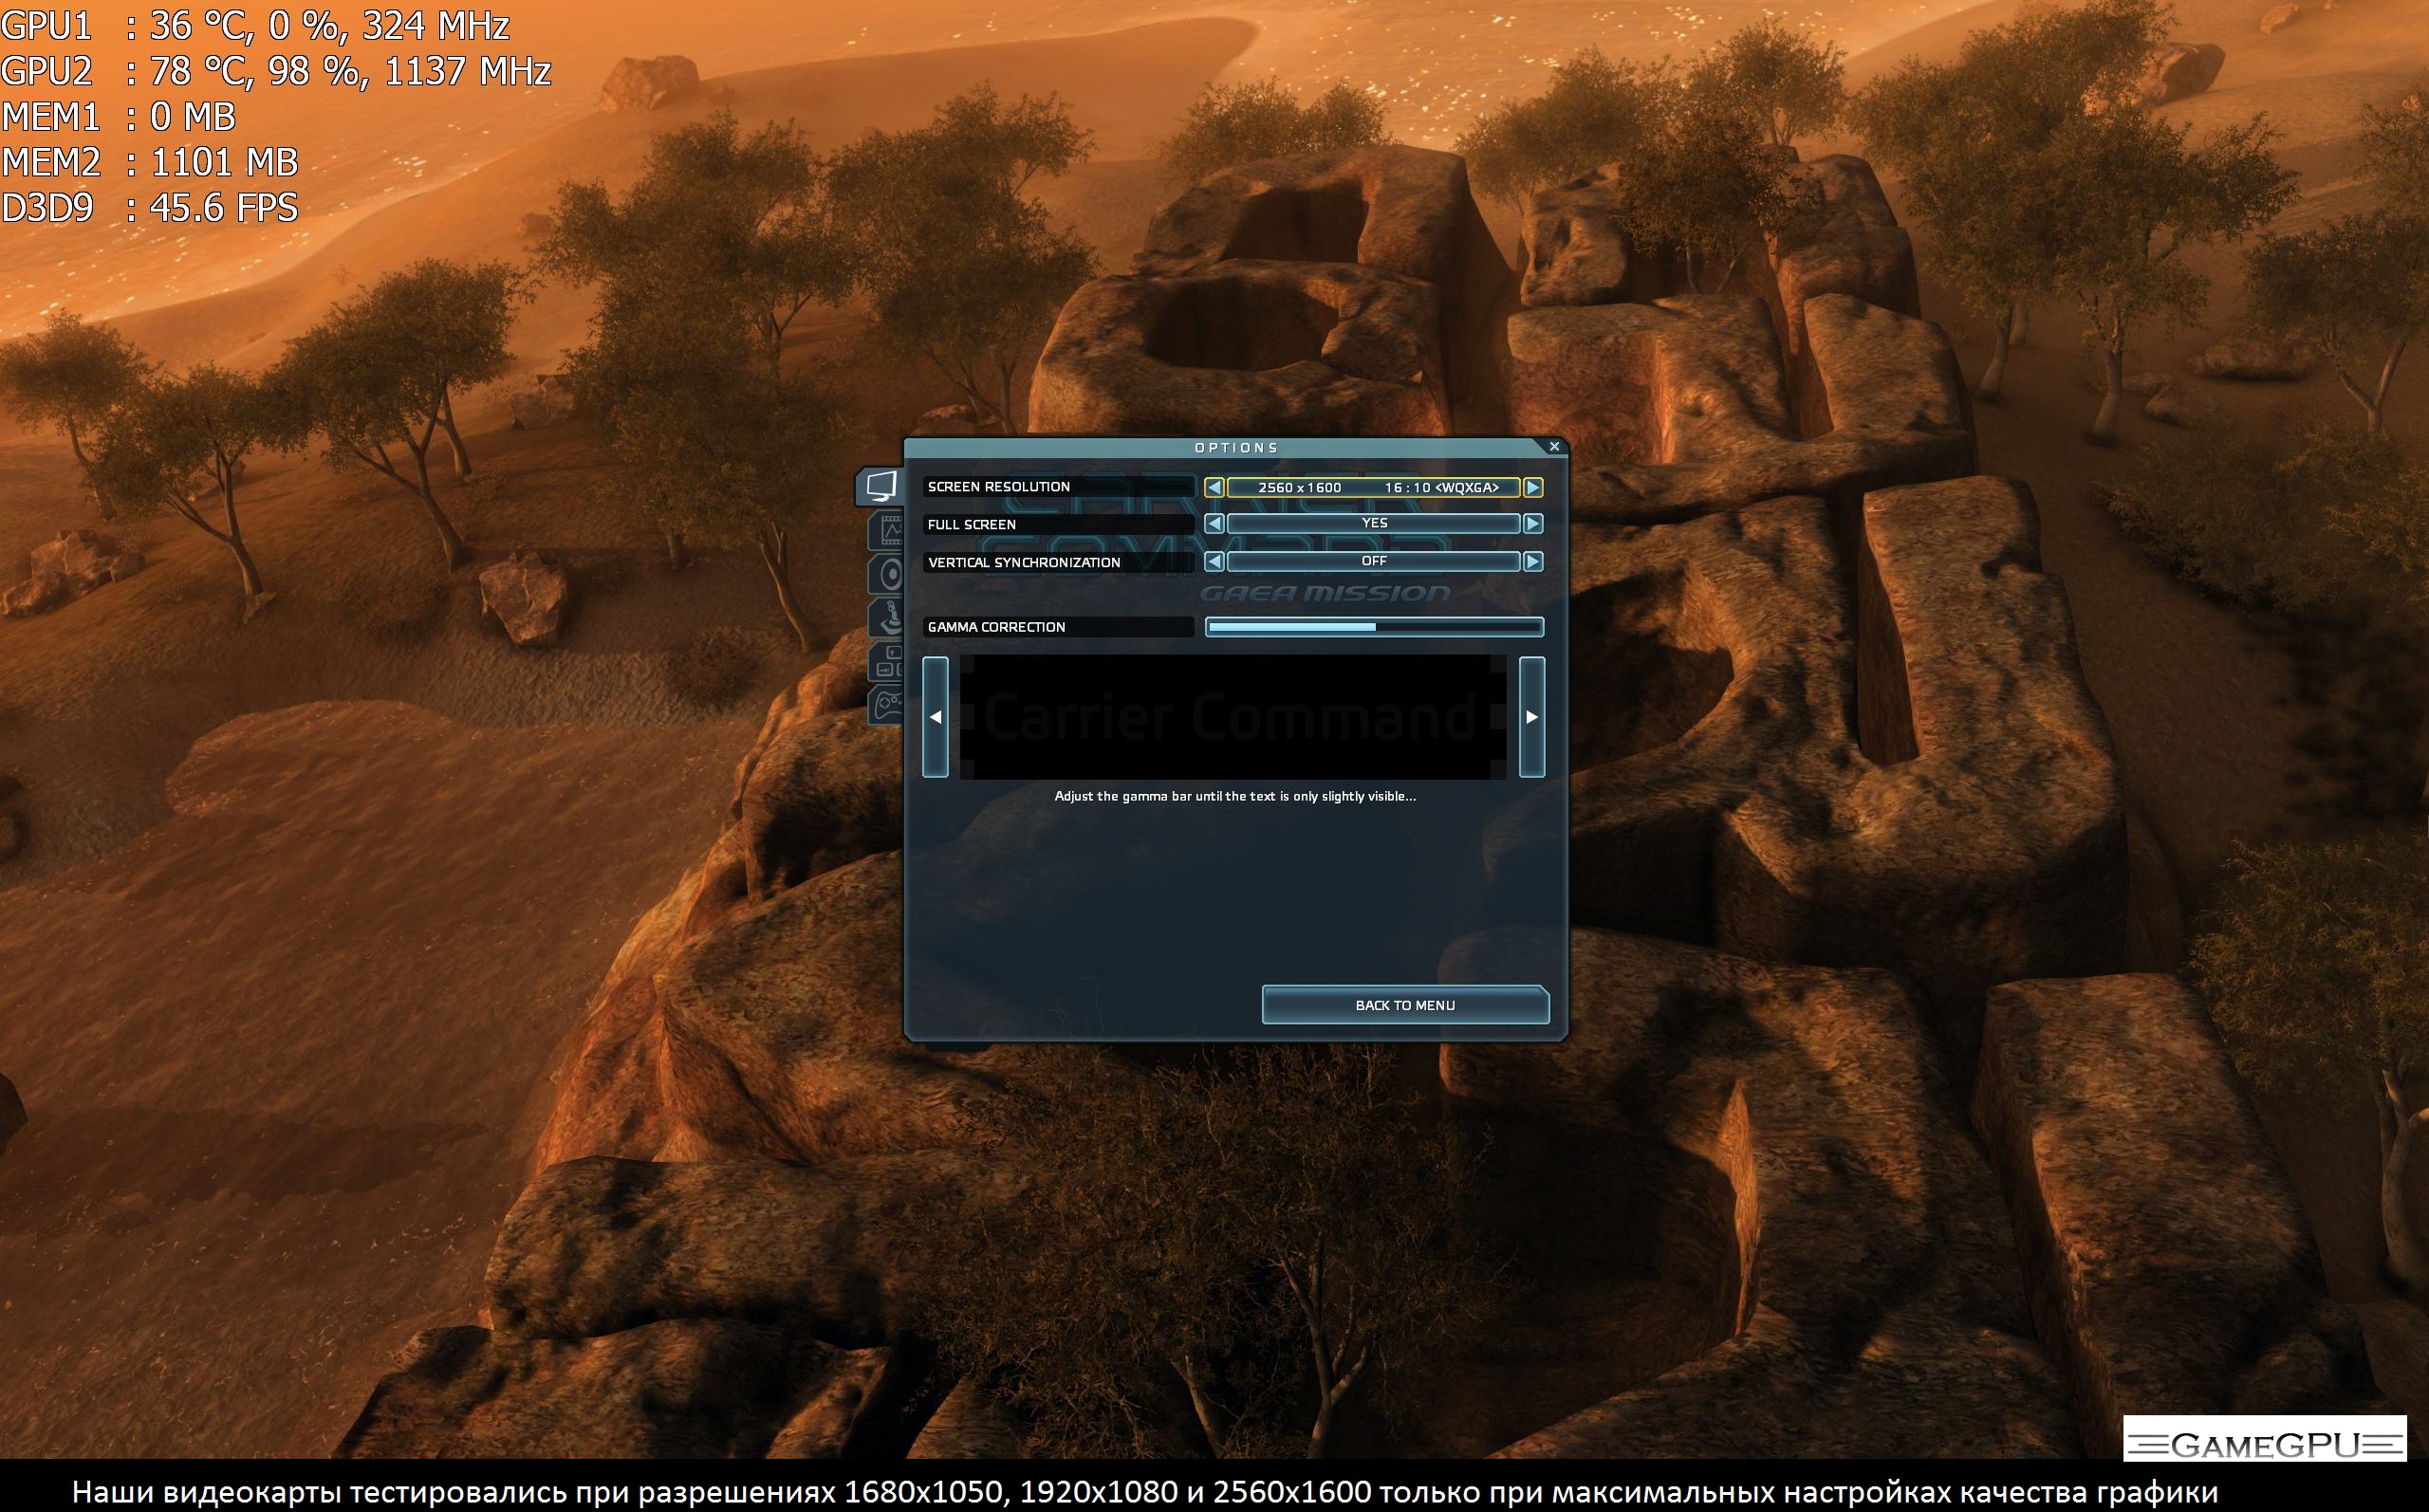Screen dimensions: 2429x1512
Task: Click the GPU1 36 °C overlay line
Action: coord(255,25)
